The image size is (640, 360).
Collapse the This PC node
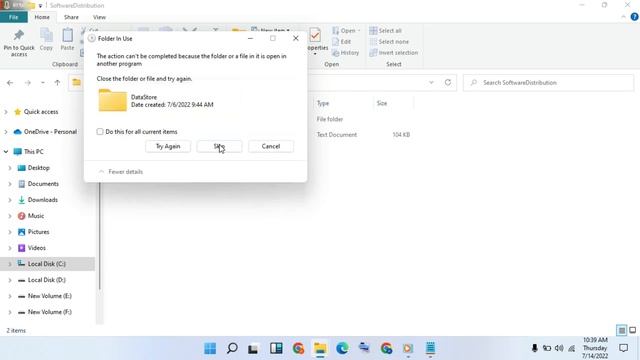click(6, 151)
